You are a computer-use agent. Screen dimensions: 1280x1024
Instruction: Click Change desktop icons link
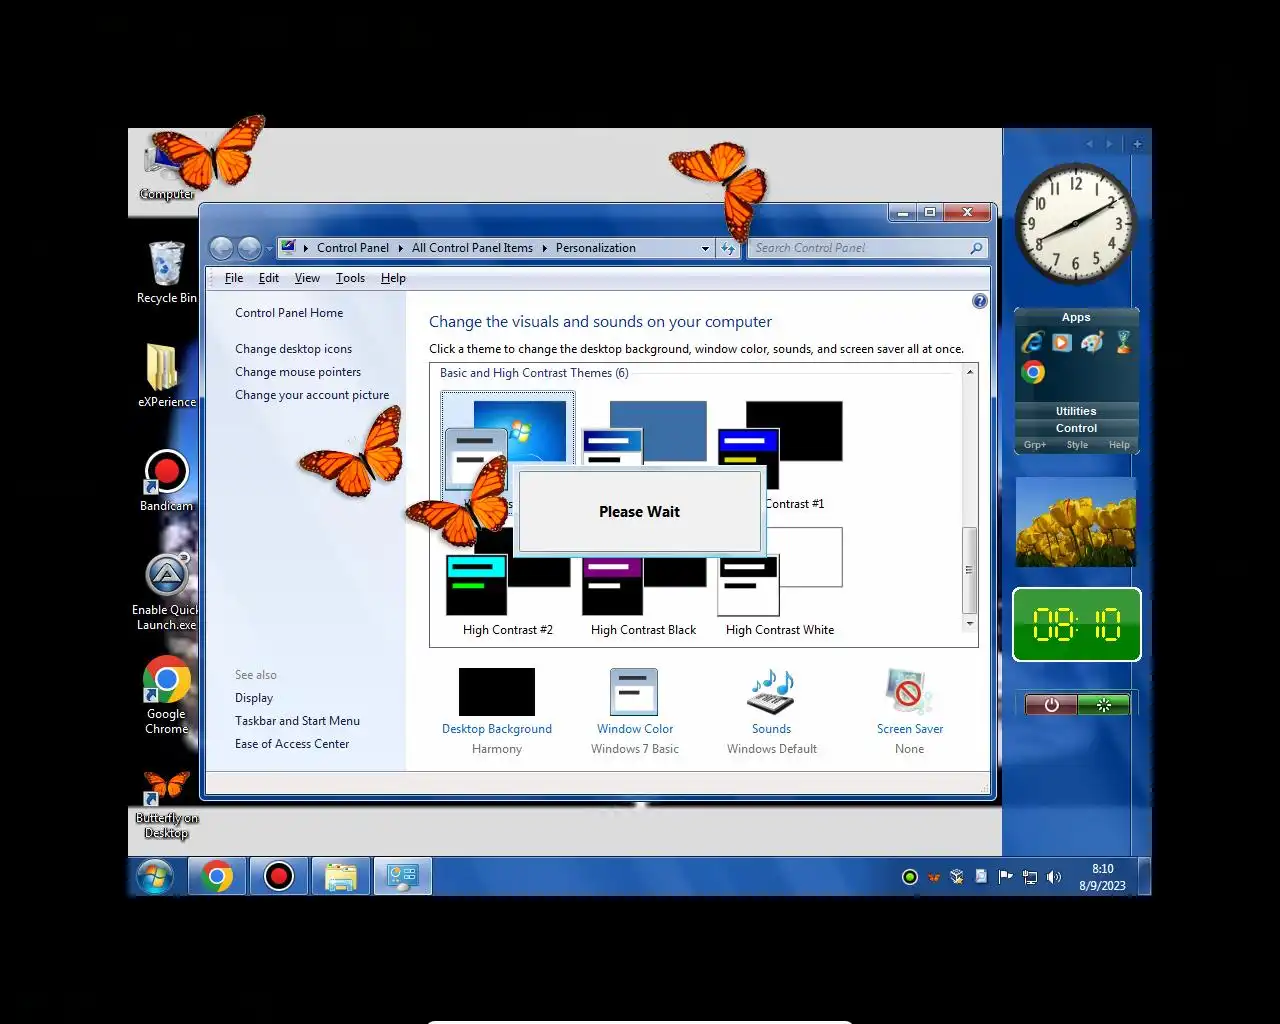click(x=293, y=349)
